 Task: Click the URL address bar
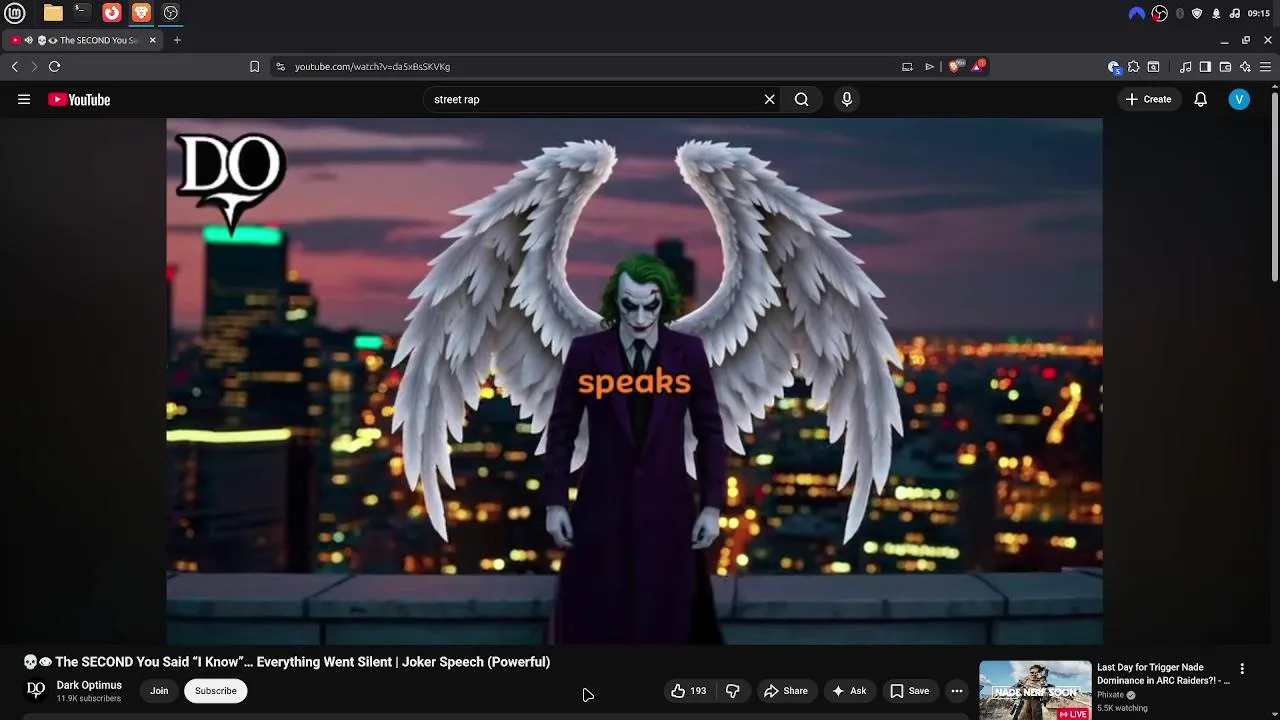(590, 67)
